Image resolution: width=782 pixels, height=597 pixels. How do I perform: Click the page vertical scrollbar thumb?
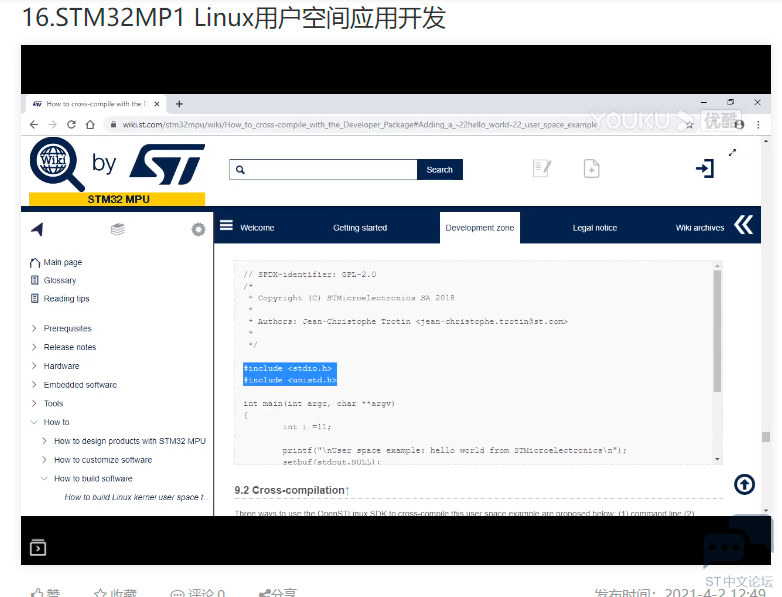(x=766, y=437)
